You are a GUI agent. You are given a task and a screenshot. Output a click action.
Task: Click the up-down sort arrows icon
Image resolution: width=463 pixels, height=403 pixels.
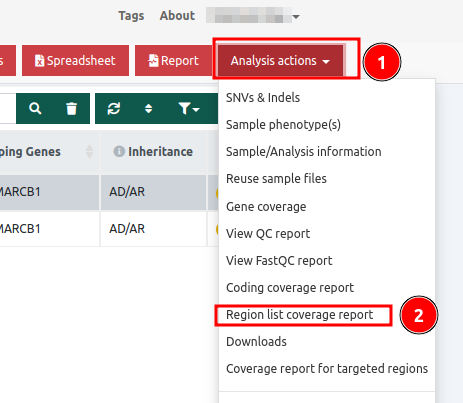[x=149, y=109]
